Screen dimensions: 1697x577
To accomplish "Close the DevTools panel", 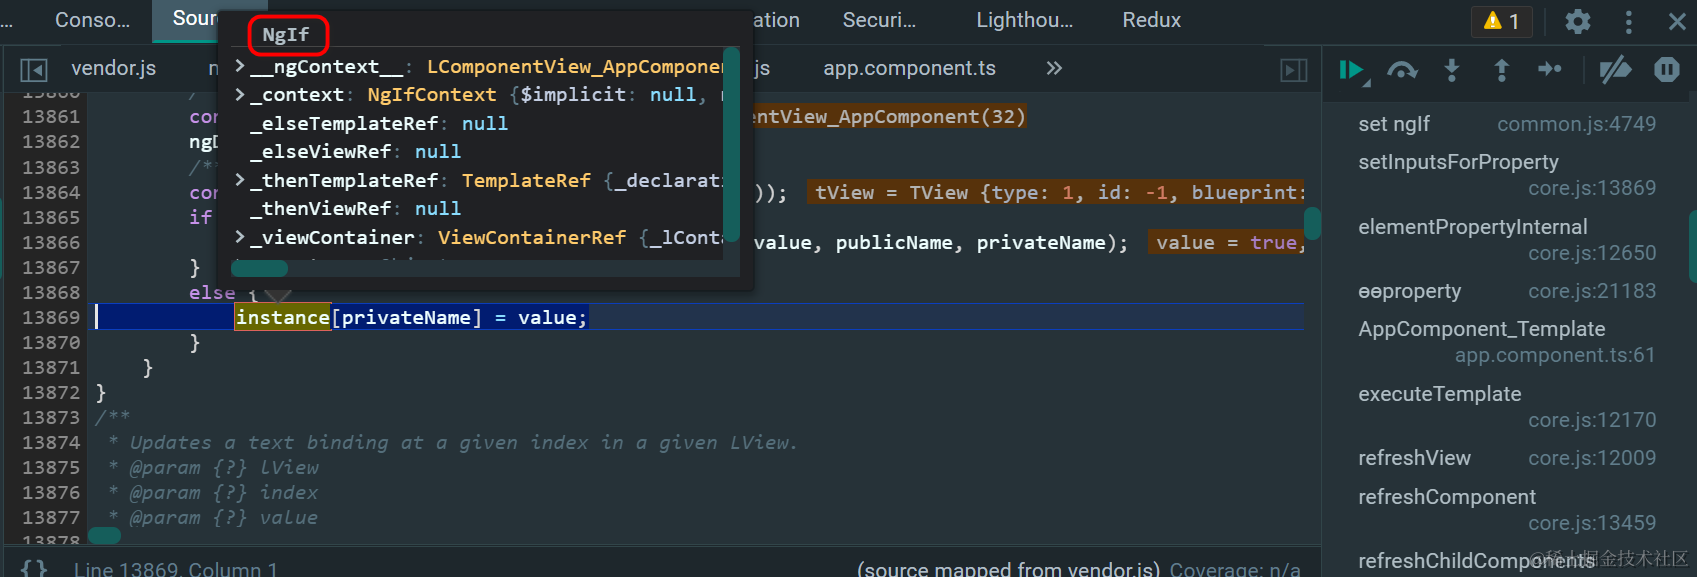I will 1677,21.
